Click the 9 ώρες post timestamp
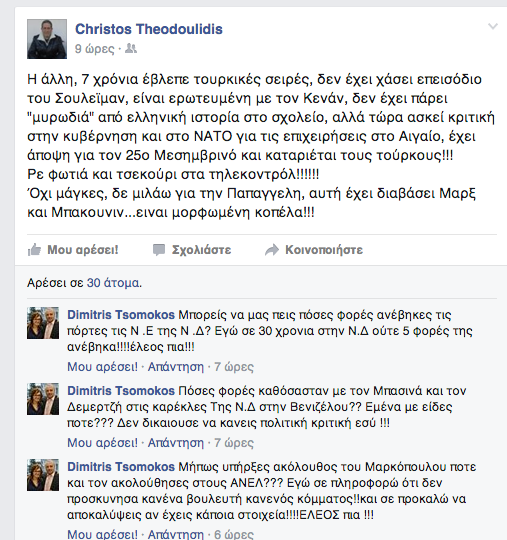Image resolution: width=507 pixels, height=540 pixels. click(x=95, y=49)
